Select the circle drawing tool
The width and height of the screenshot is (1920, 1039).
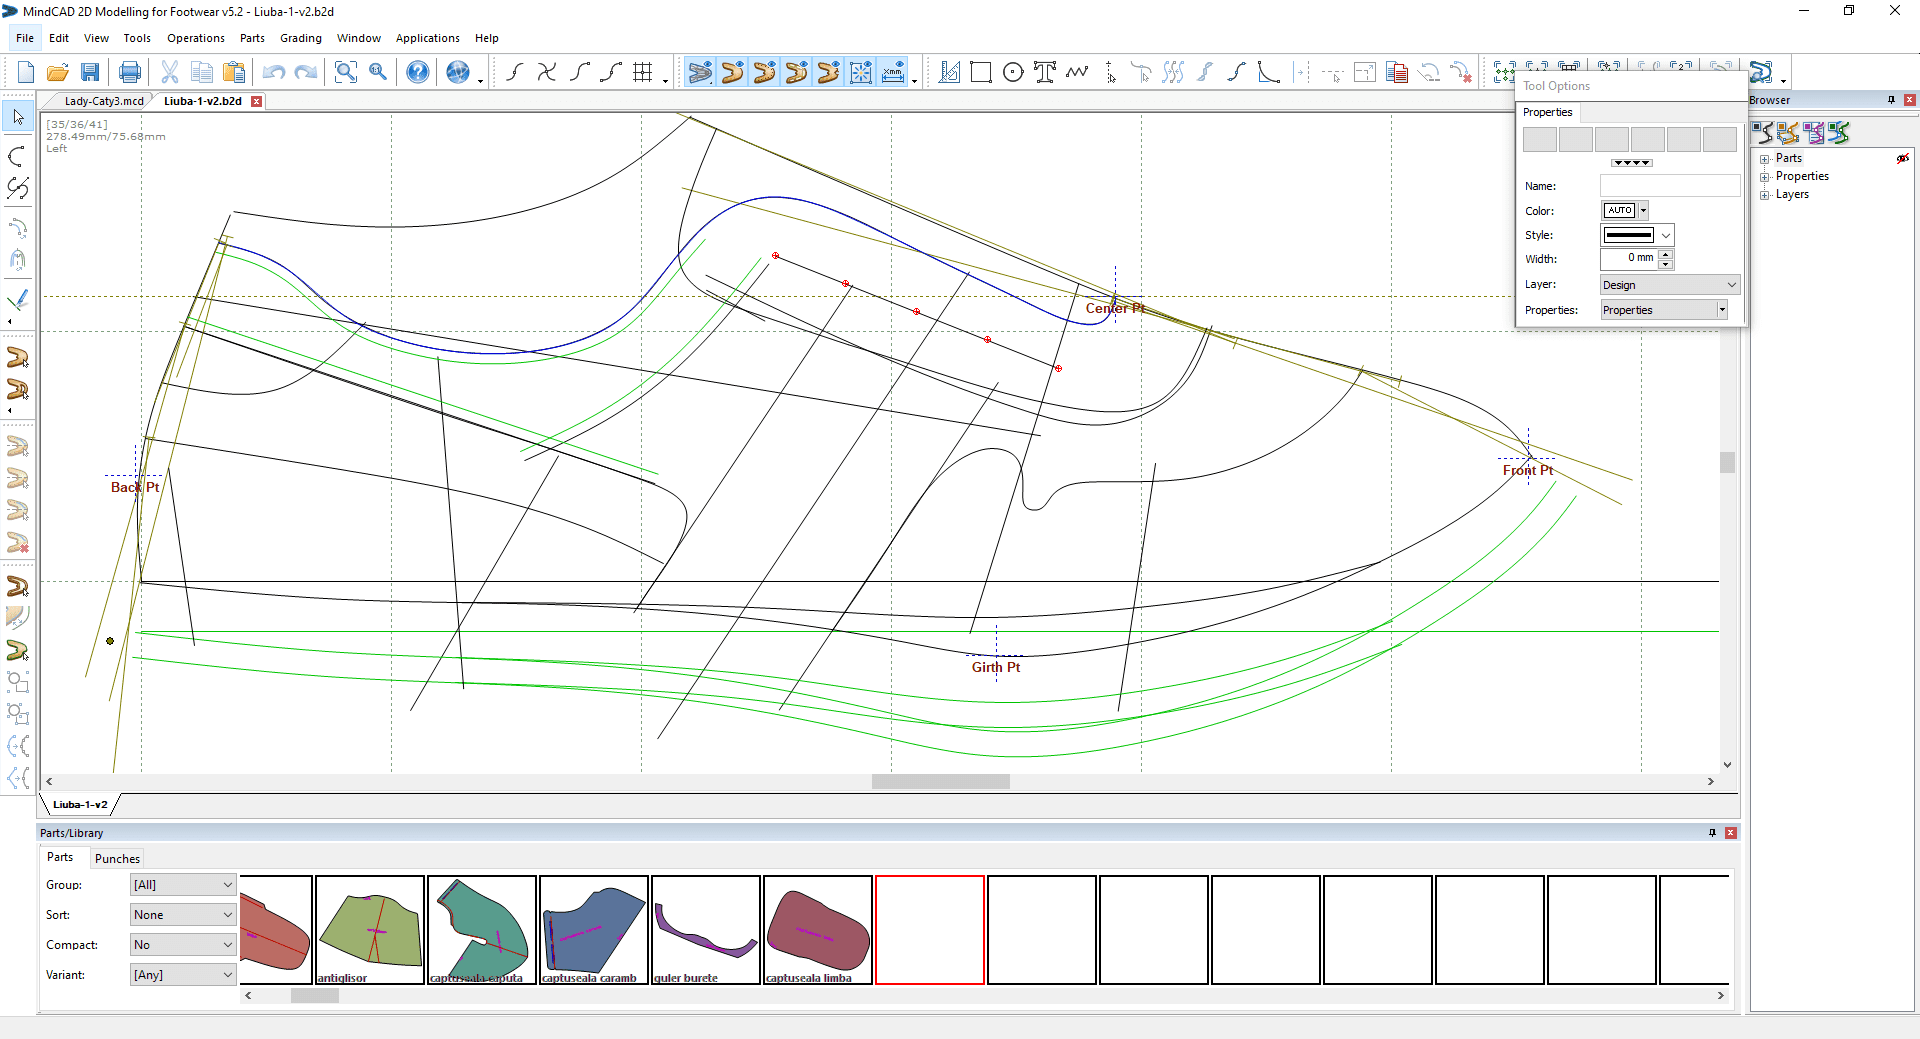(x=1013, y=72)
